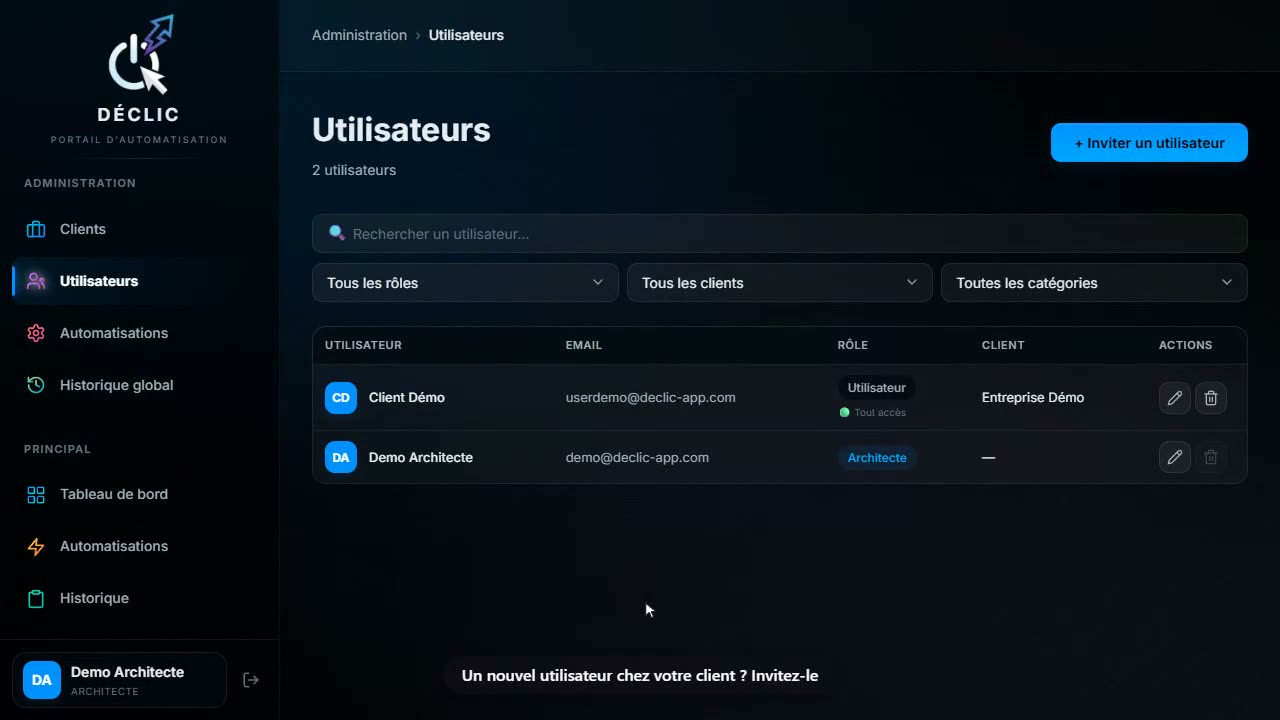Click Inviter un utilisateur button
Viewport: 1280px width, 720px height.
point(1149,143)
